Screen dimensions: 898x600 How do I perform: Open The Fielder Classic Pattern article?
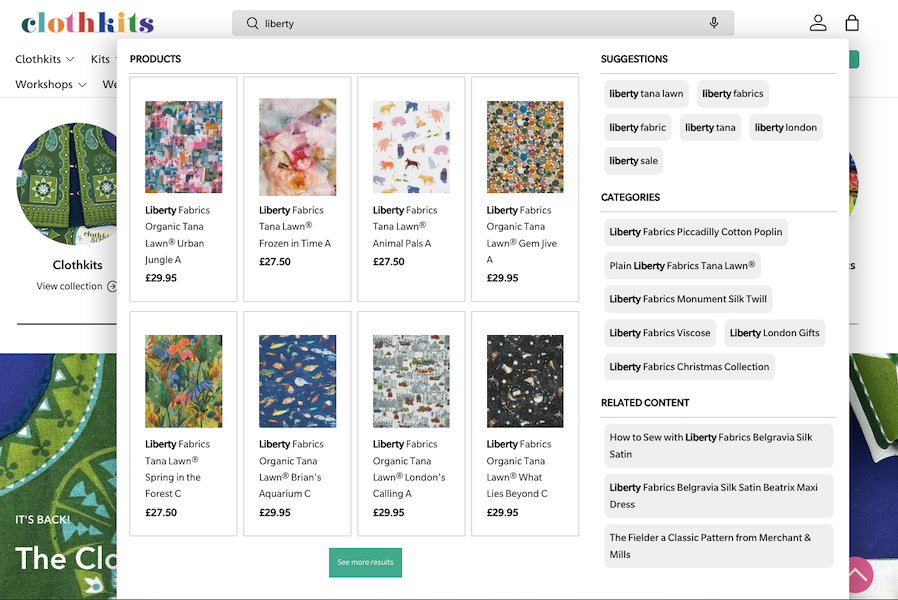pos(718,546)
